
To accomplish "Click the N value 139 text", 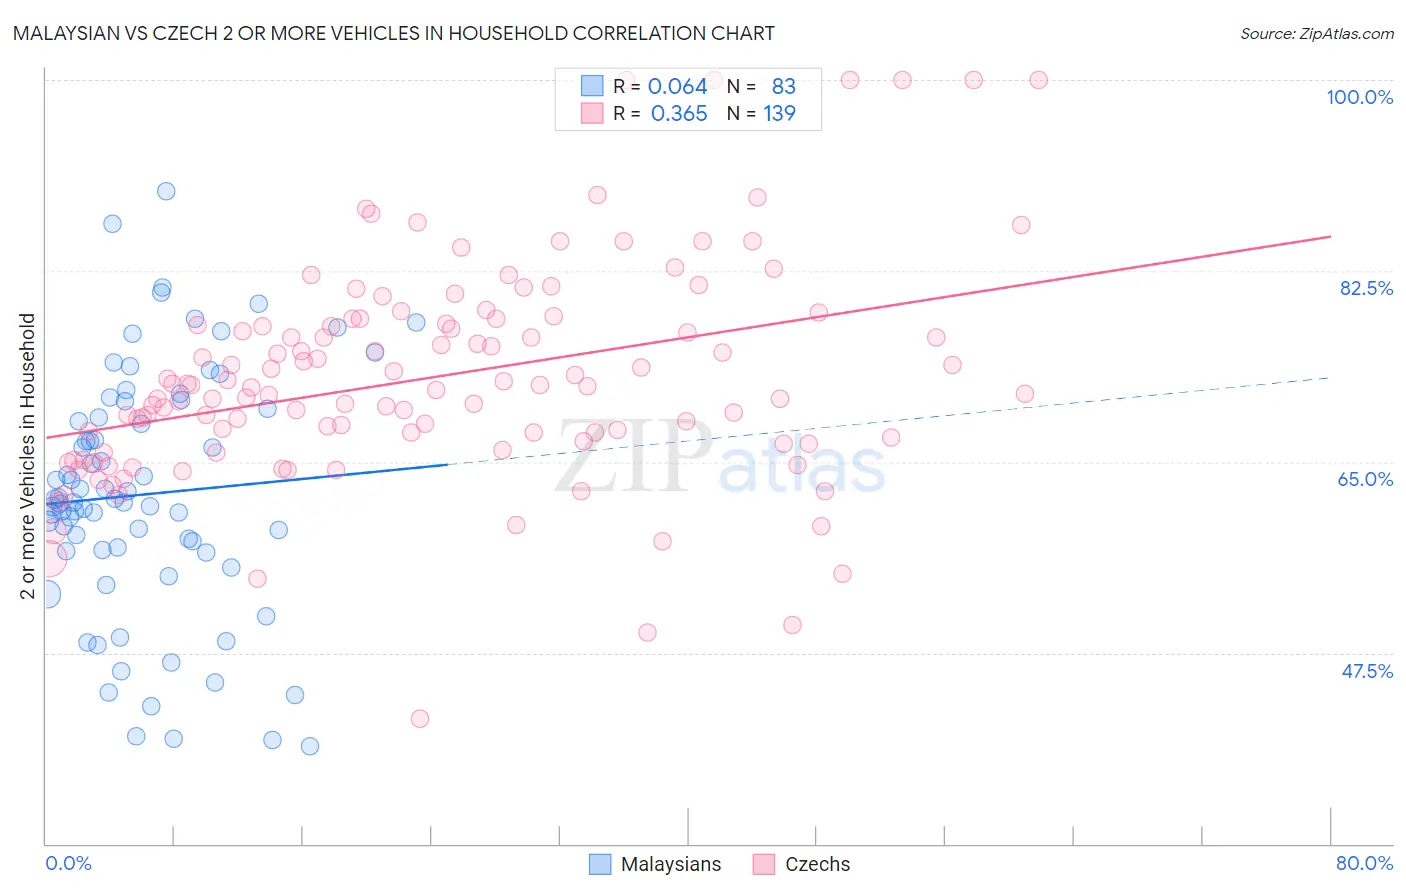I will coord(779,113).
